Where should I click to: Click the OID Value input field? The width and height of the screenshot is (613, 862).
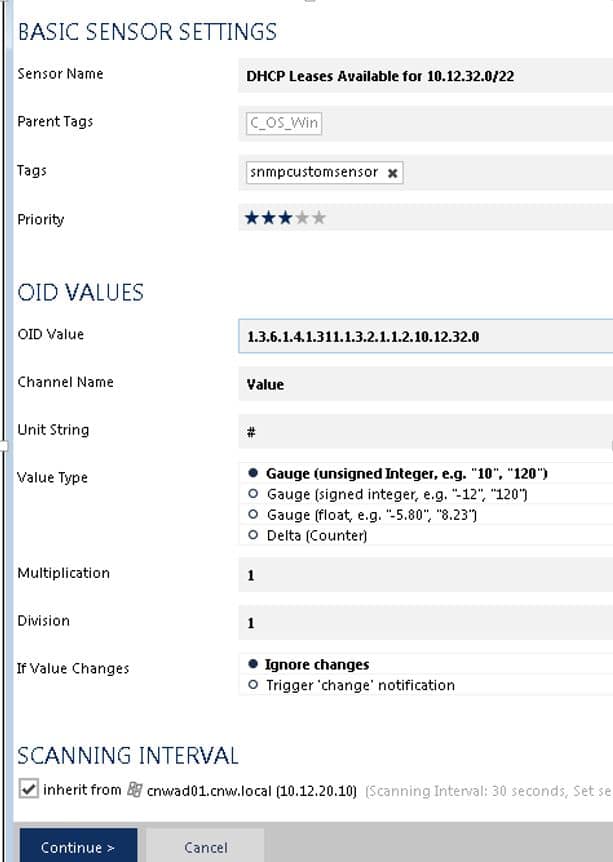click(x=426, y=336)
